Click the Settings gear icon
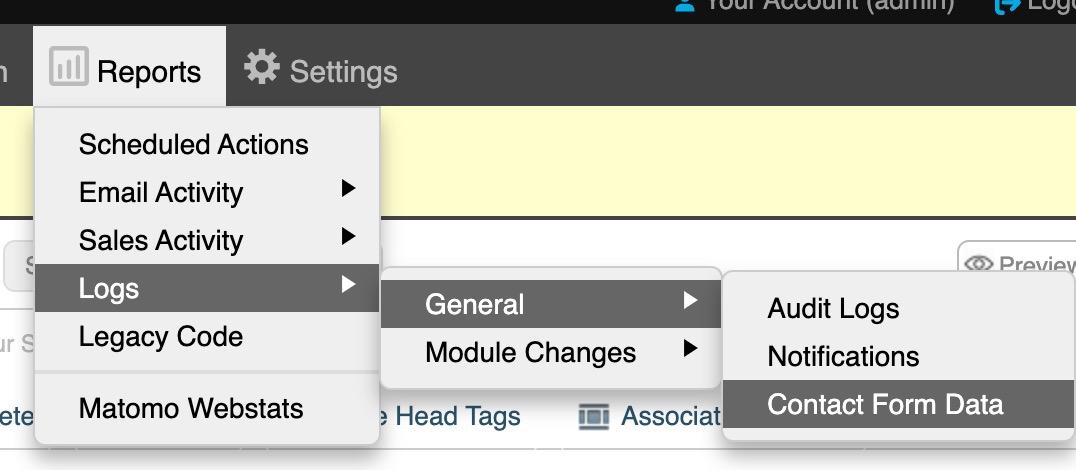1076x470 pixels. click(262, 67)
